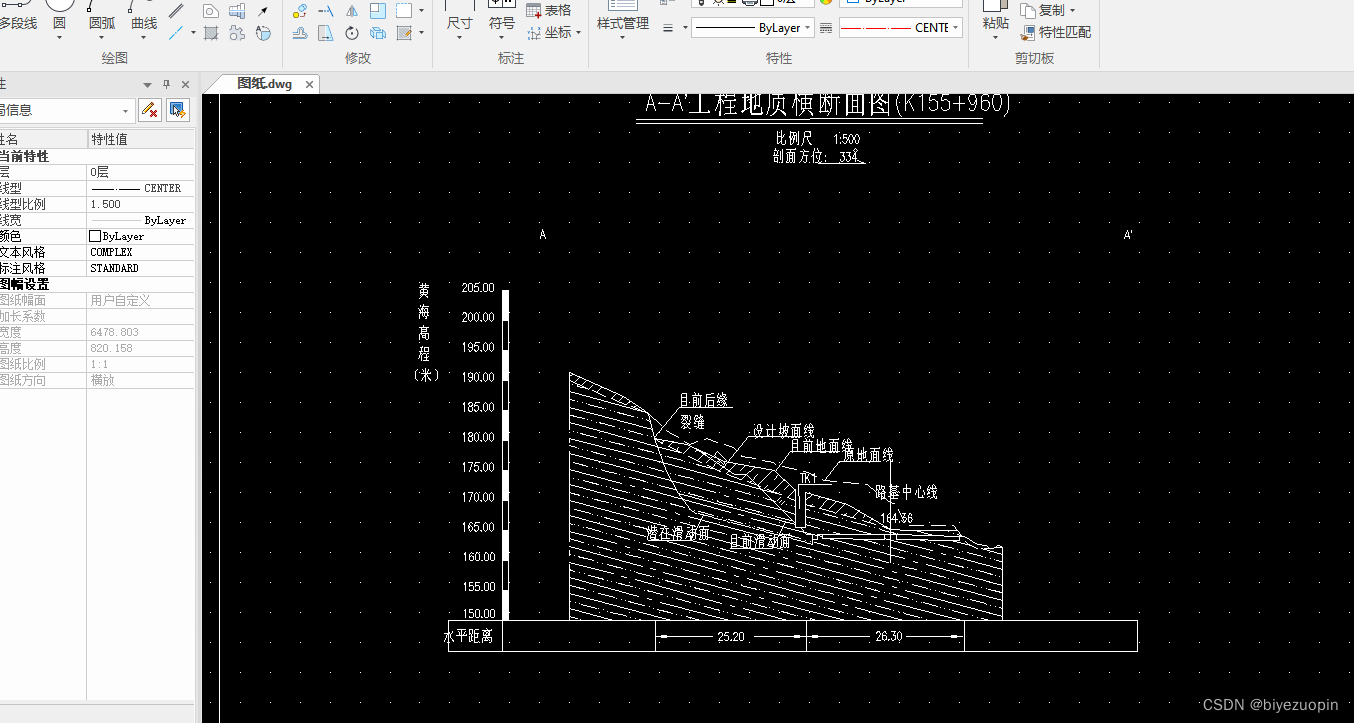This screenshot has width=1354, height=723.
Task: Click the arrow pointer tool in 绘图 group
Action: (x=263, y=10)
